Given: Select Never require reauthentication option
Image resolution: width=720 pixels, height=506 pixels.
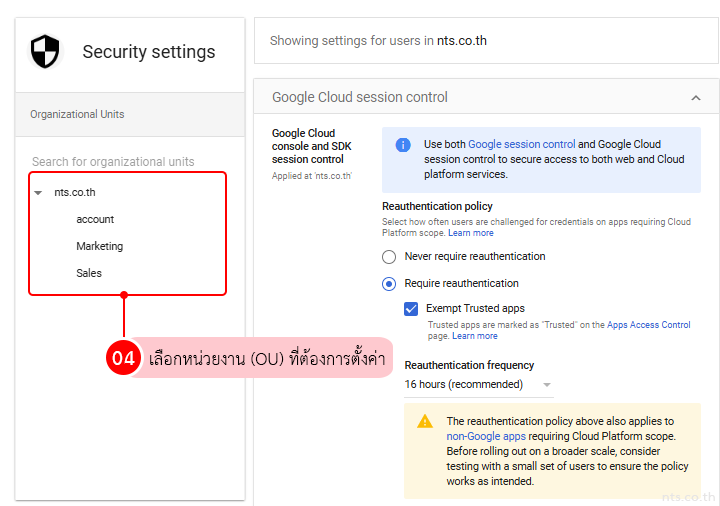Looking at the screenshot, I should click(x=389, y=257).
